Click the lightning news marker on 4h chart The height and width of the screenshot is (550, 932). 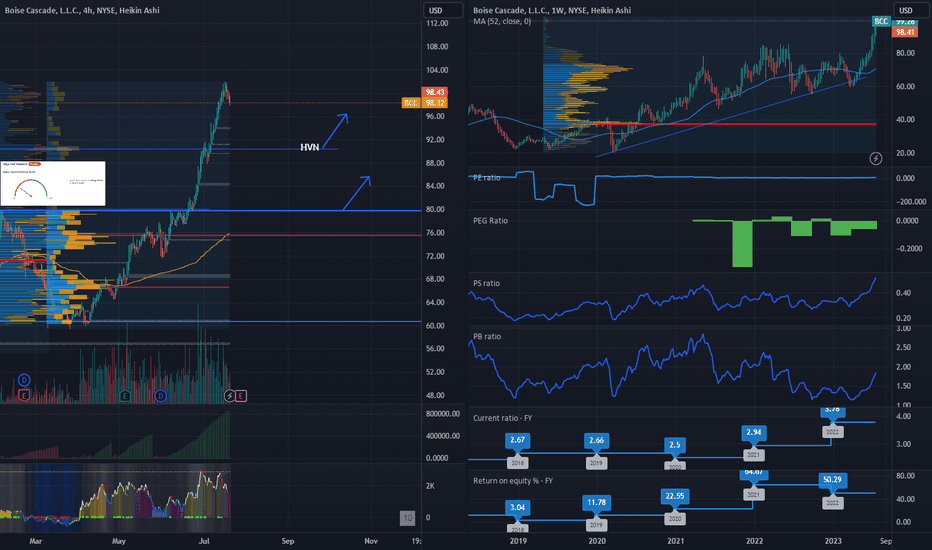229,395
